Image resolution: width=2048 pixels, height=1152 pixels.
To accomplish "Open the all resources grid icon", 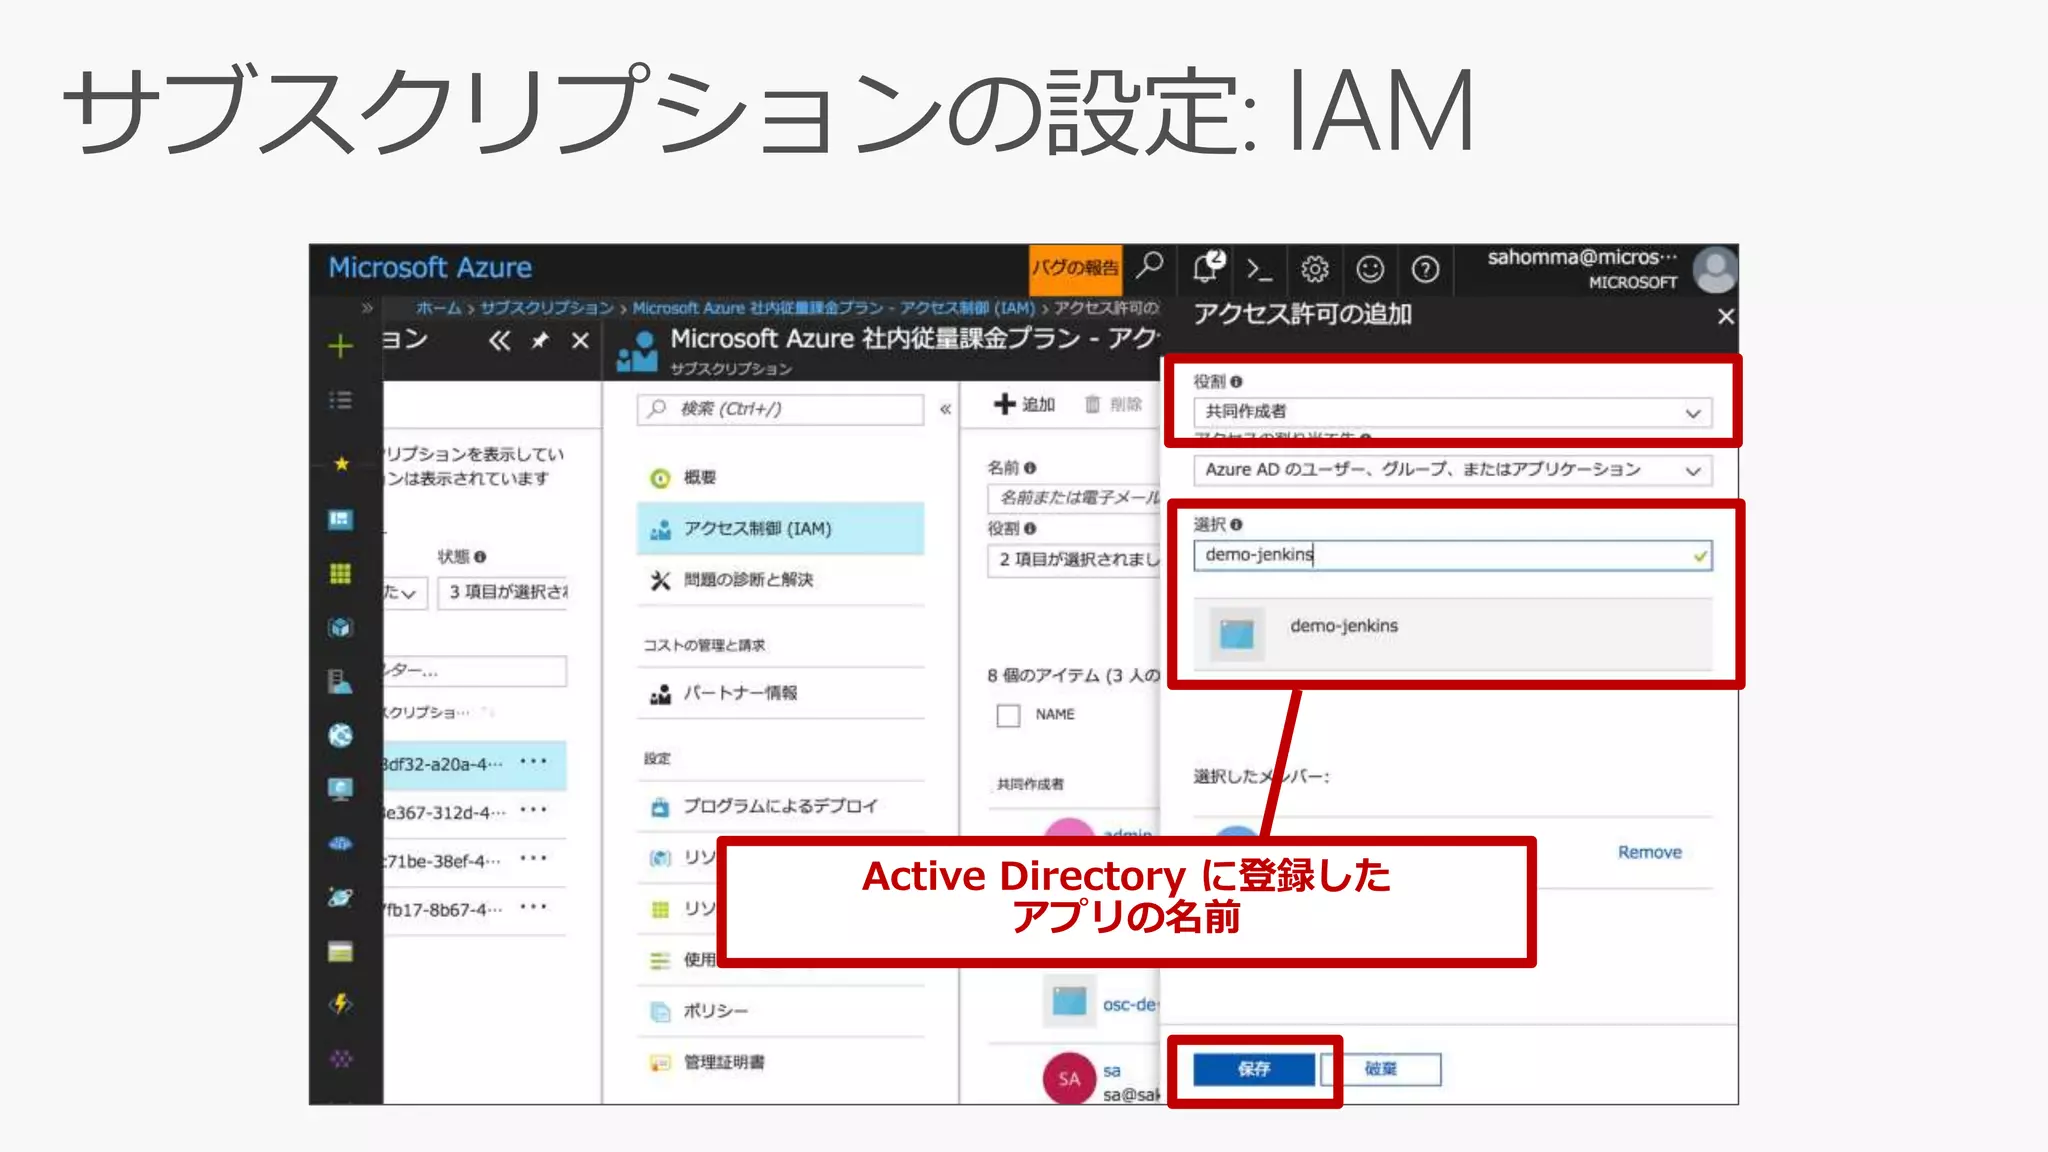I will [341, 573].
